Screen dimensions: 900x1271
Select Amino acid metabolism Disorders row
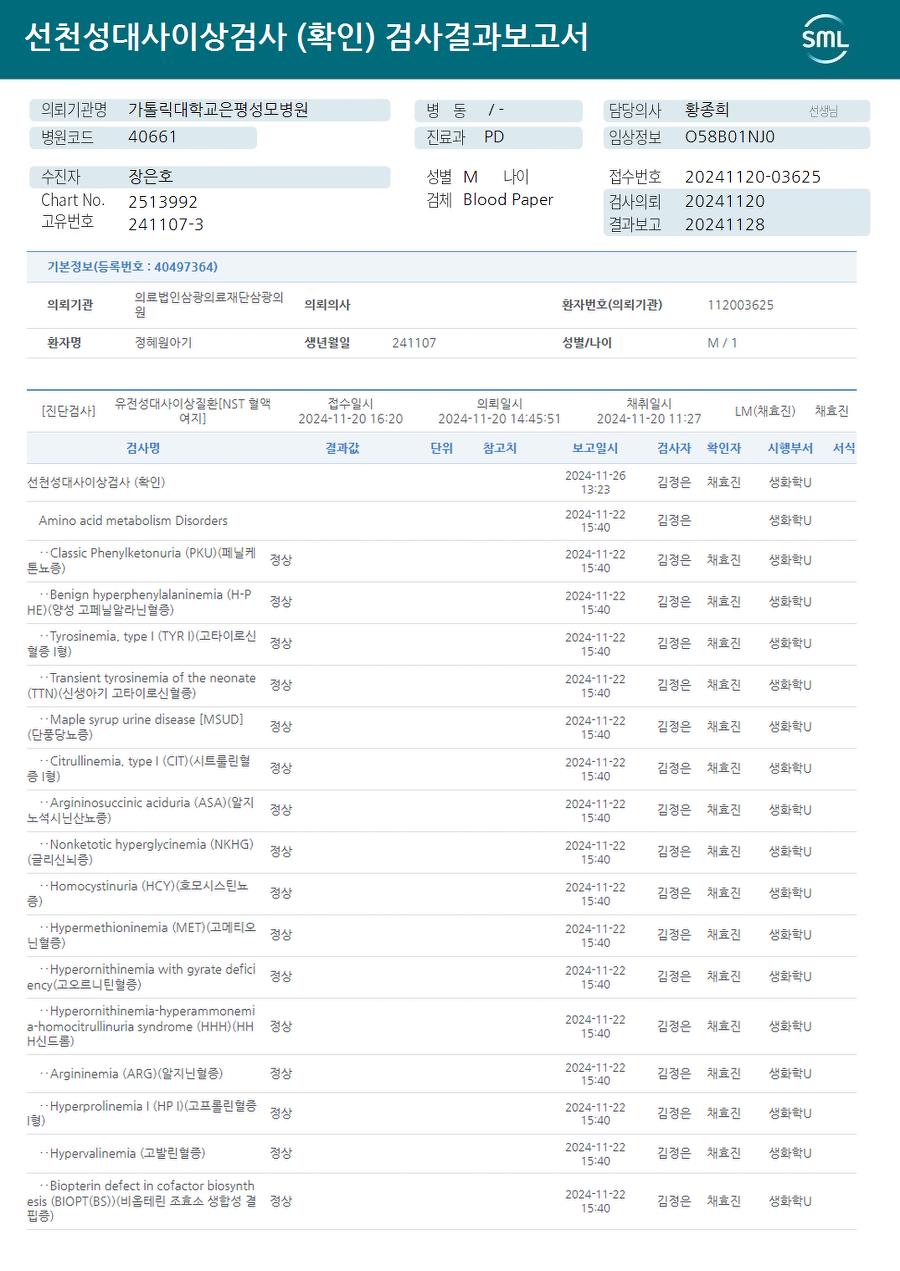pos(441,521)
